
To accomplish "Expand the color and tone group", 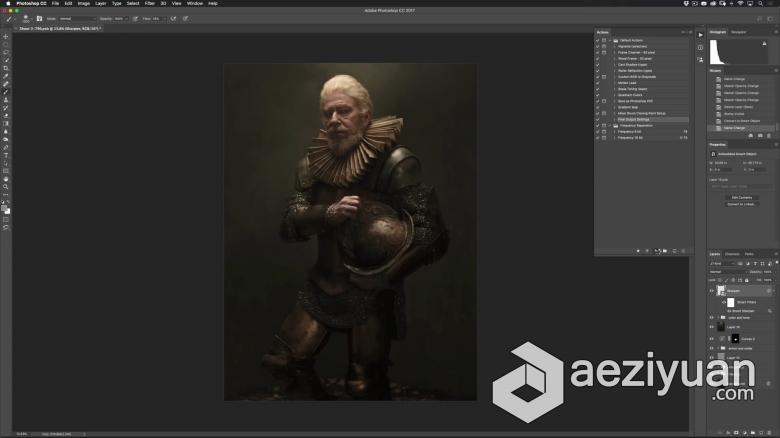I will point(718,318).
